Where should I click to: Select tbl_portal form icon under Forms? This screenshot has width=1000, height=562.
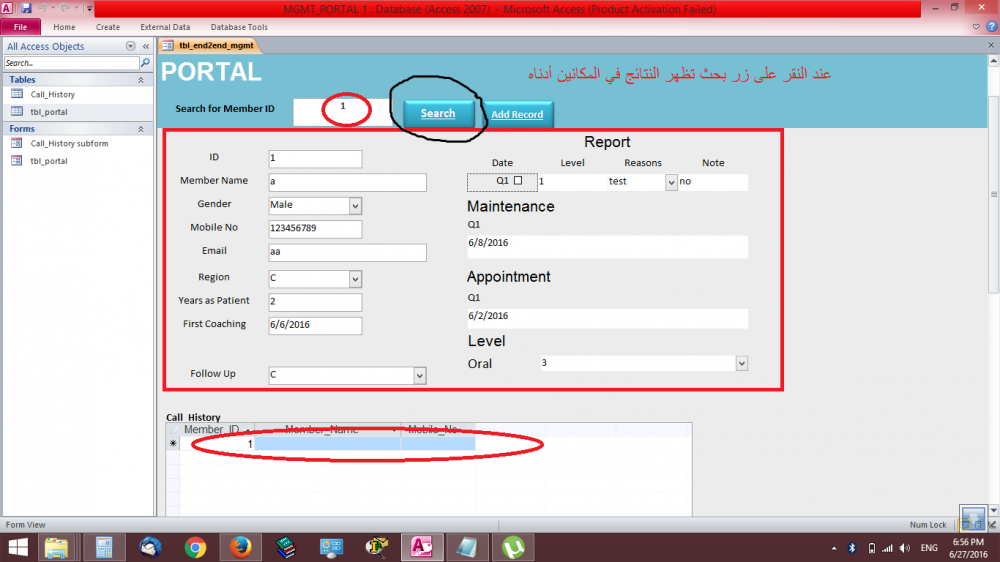tap(17, 160)
